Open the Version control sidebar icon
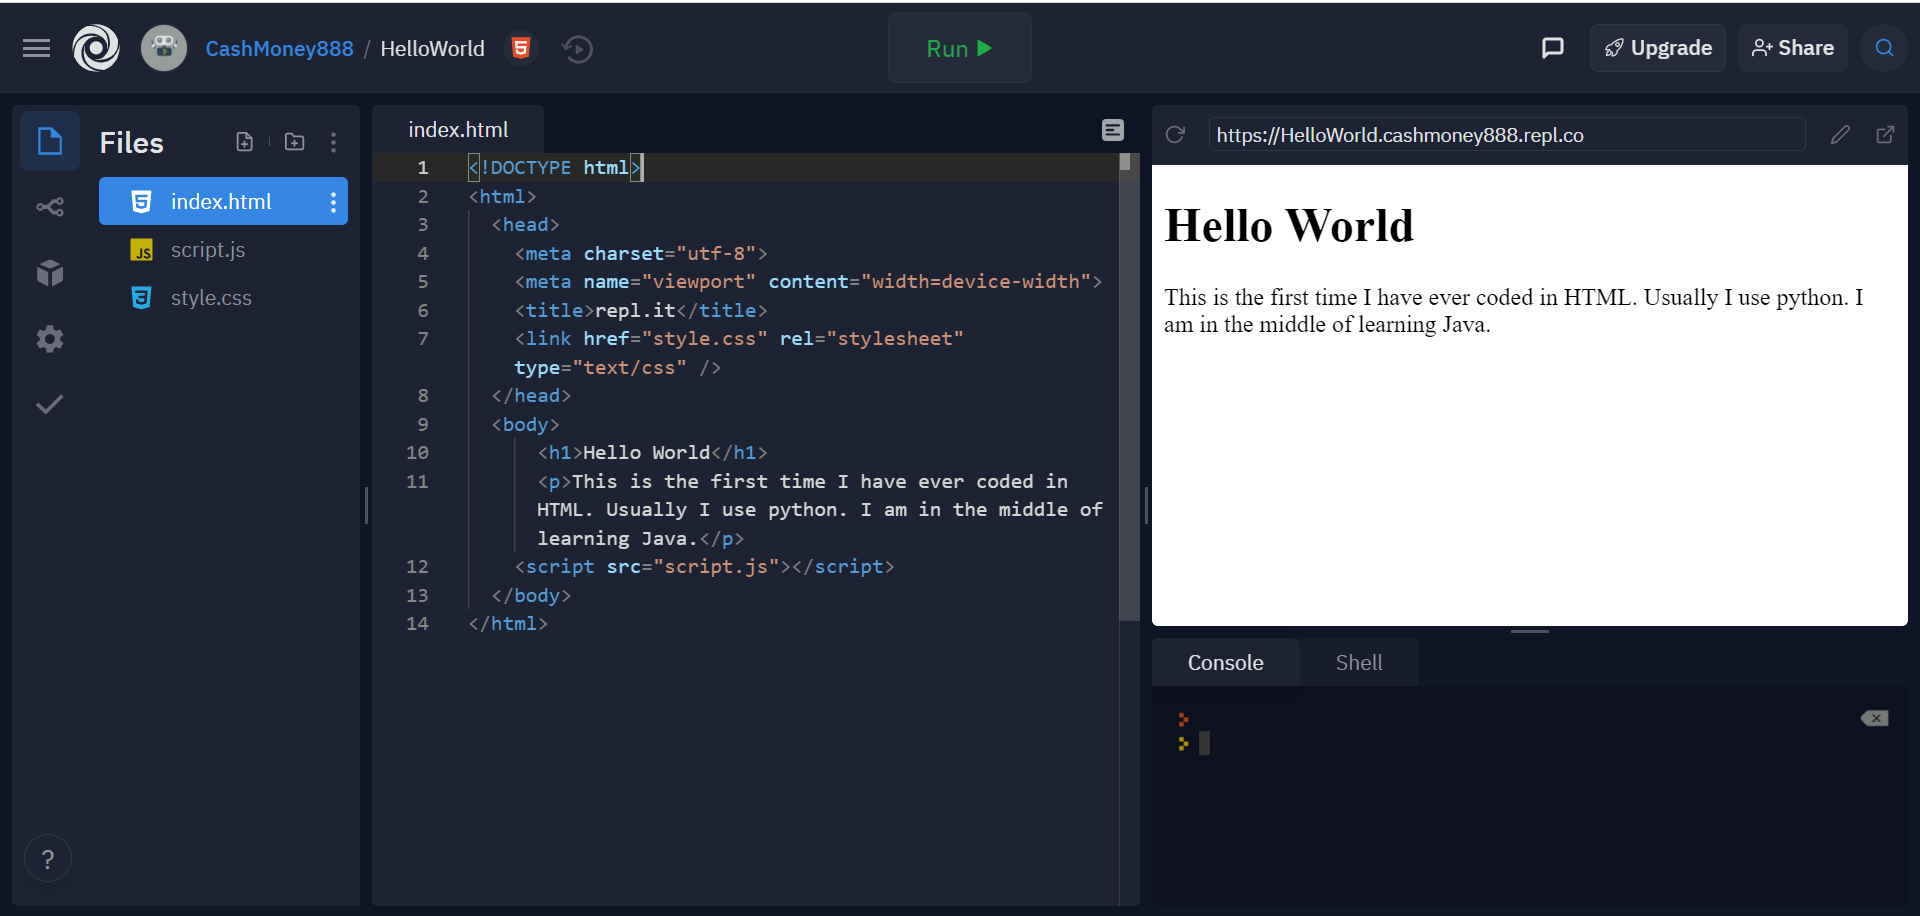This screenshot has width=1920, height=916. pos(50,207)
